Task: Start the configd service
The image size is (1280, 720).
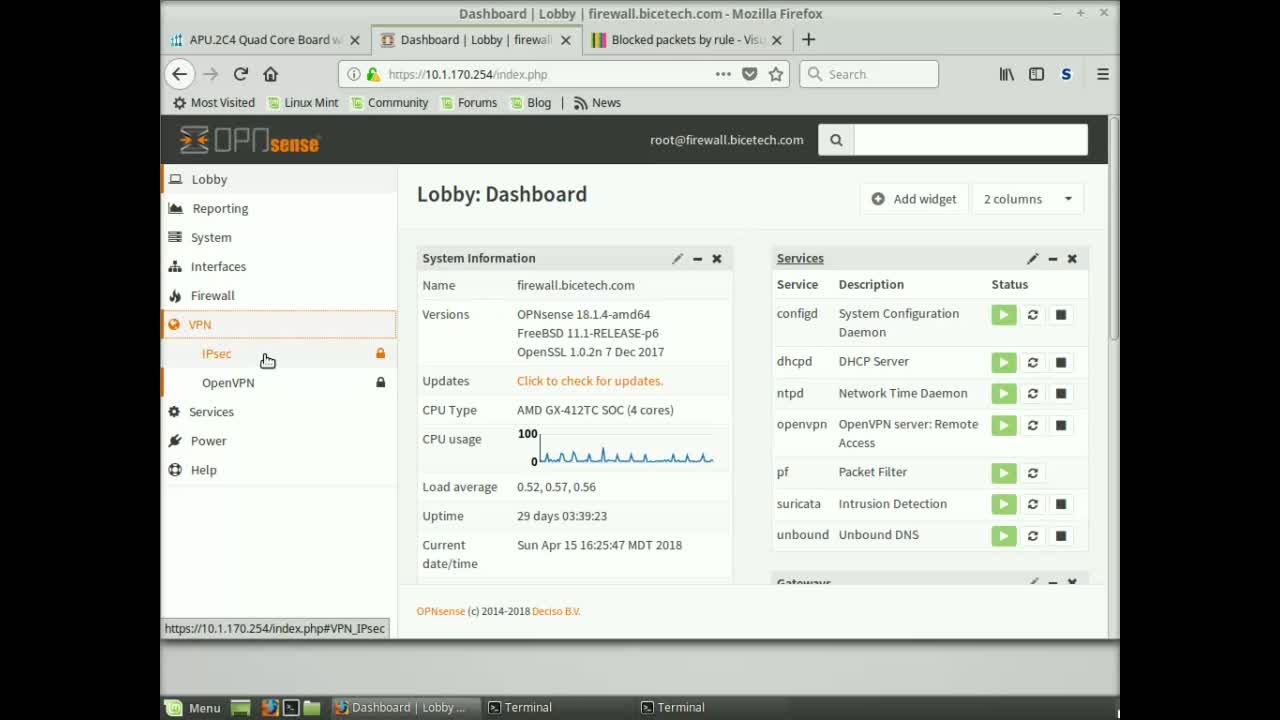Action: point(1003,315)
